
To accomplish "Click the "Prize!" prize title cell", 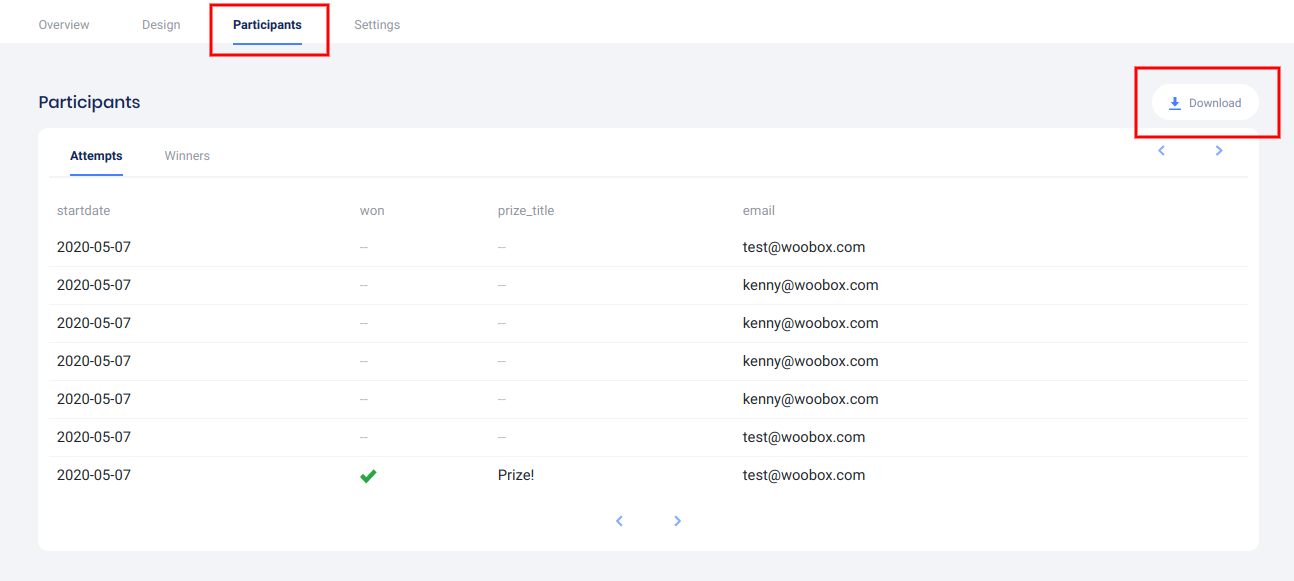I will [516, 475].
